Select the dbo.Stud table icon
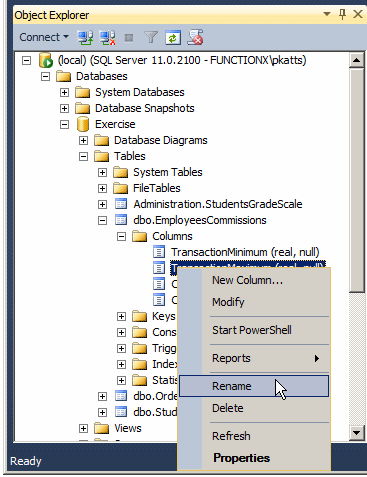 121,412
